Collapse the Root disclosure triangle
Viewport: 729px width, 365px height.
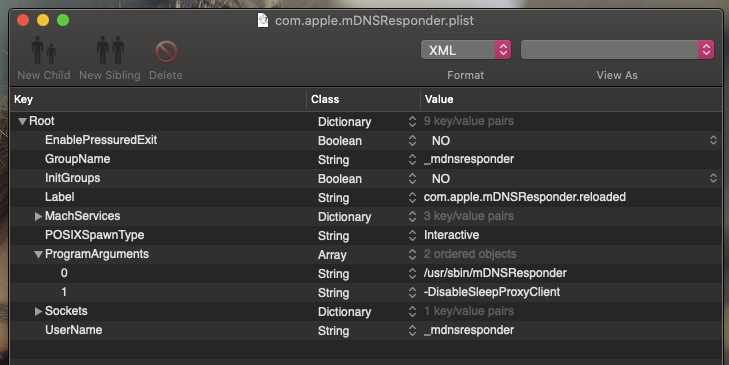point(22,122)
